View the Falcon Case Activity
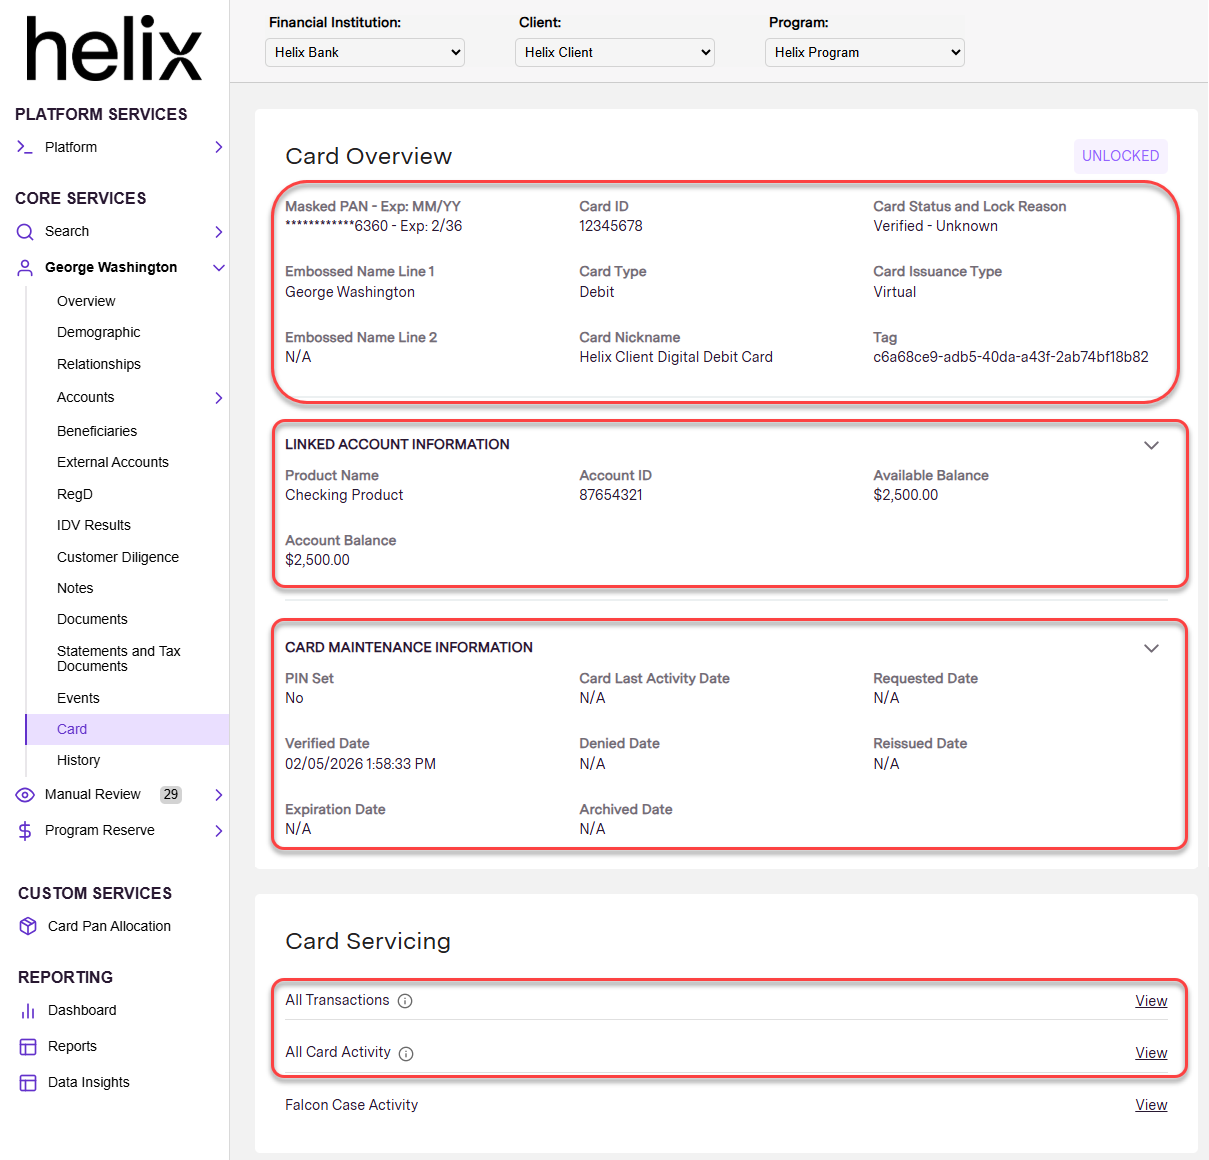The width and height of the screenshot is (1209, 1160). pyautogui.click(x=1151, y=1105)
